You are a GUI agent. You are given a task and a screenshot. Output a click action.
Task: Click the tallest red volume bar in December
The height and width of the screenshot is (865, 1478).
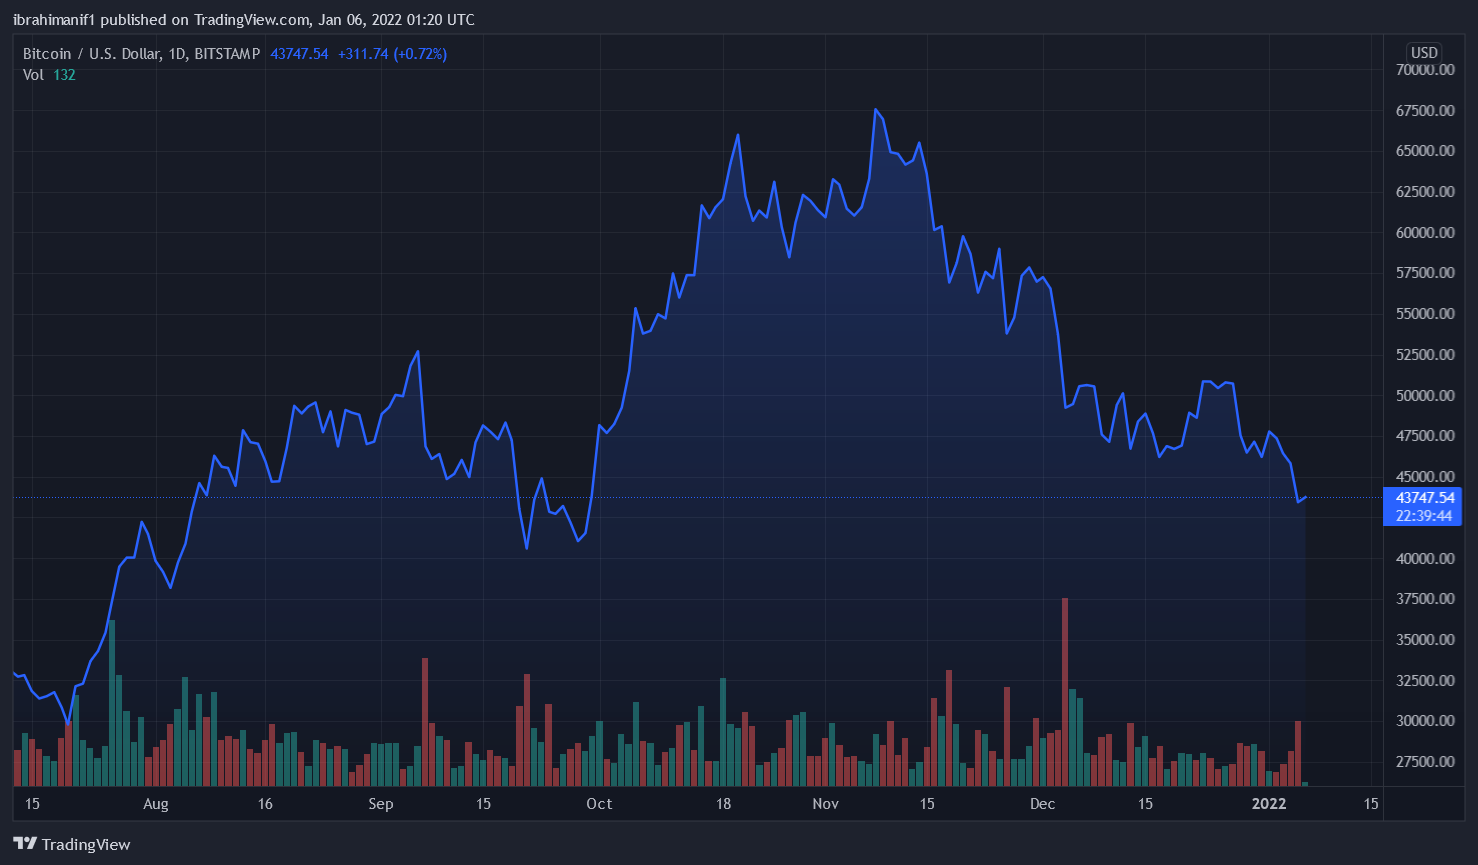pyautogui.click(x=1065, y=690)
